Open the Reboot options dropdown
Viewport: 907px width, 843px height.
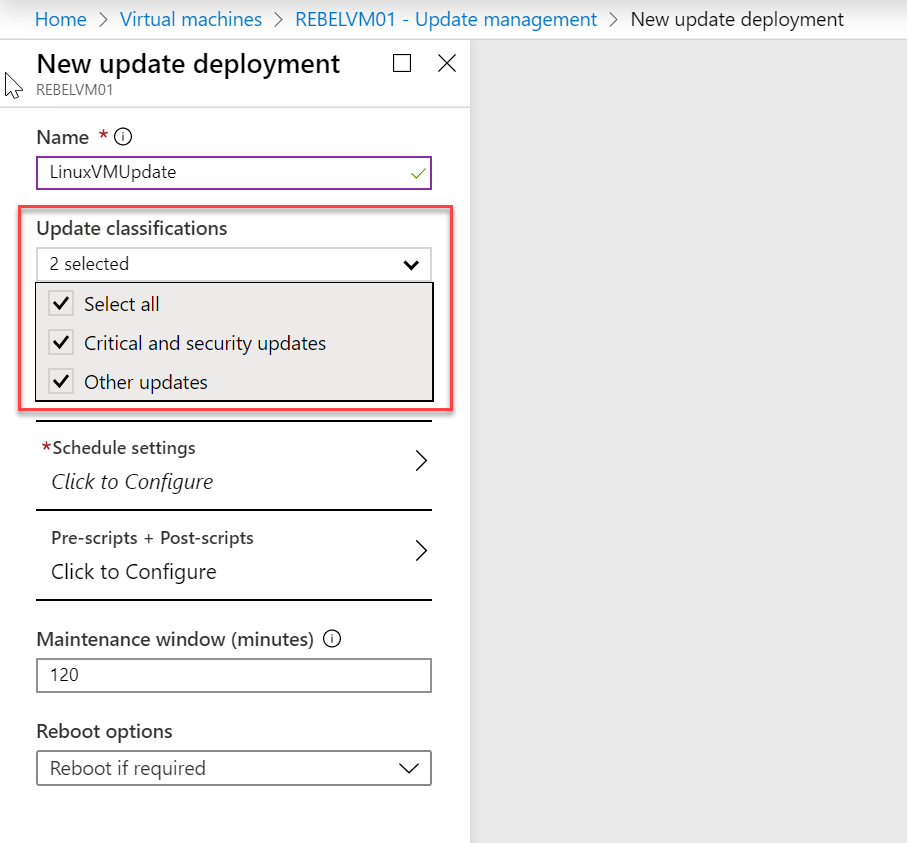point(234,768)
